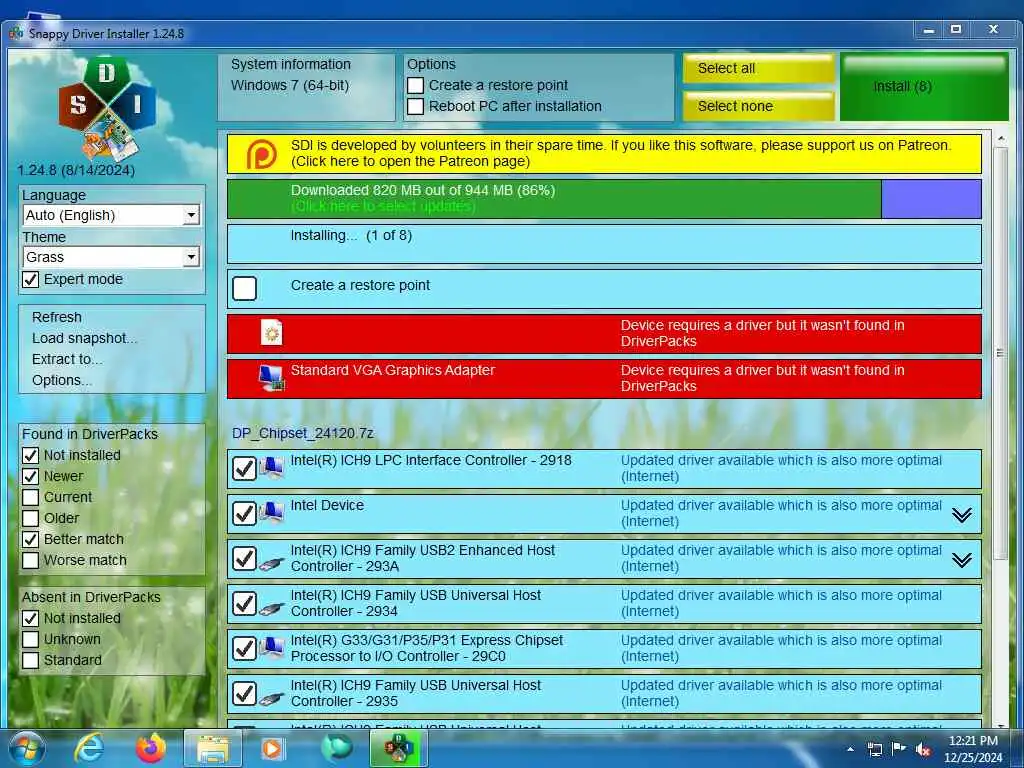
Task: Click the USB Universal Host Controller 2934 icon
Action: (271, 607)
